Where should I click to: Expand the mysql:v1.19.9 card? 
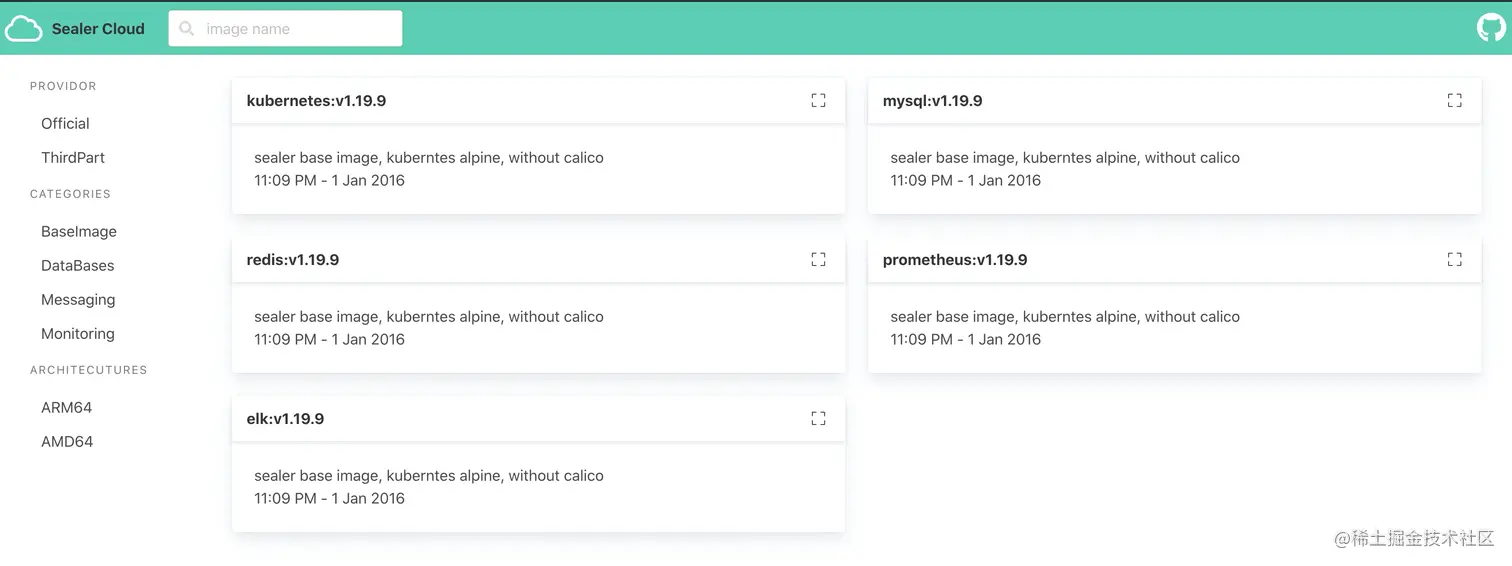(x=1454, y=100)
